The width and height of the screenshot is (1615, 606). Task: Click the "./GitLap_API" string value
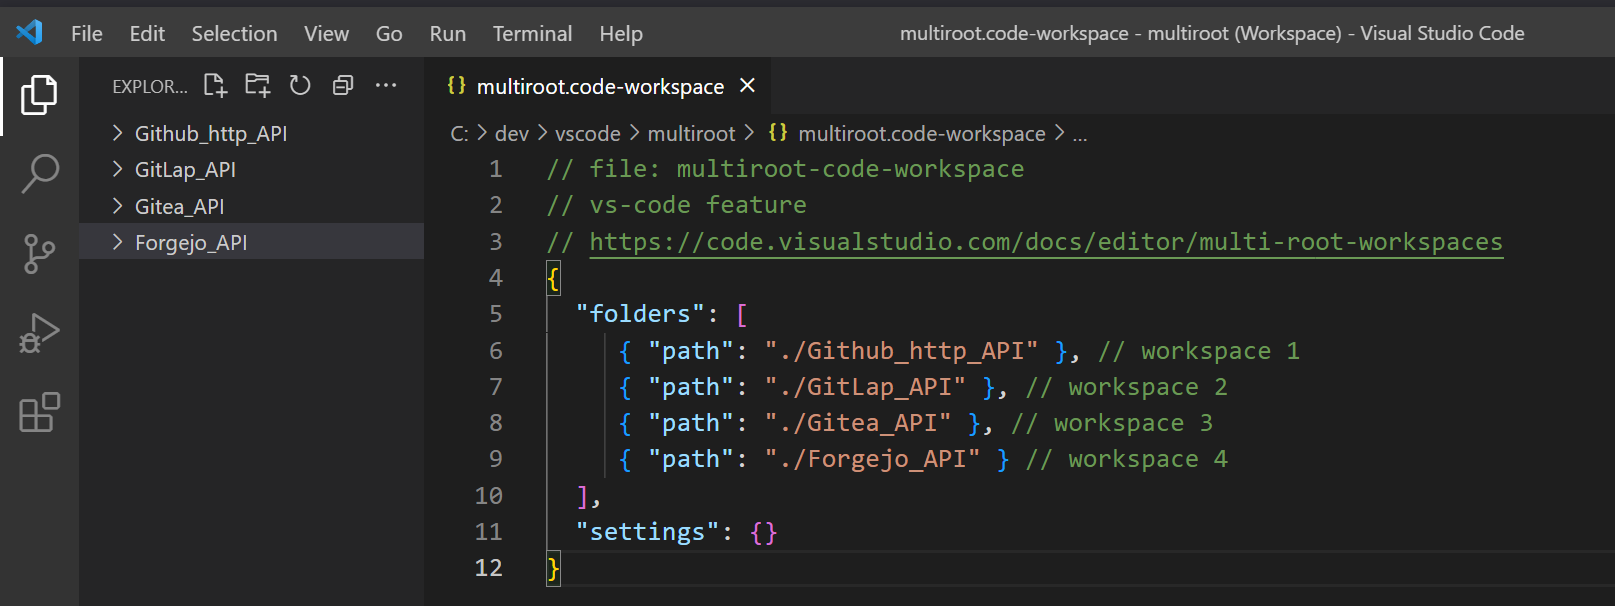(865, 386)
